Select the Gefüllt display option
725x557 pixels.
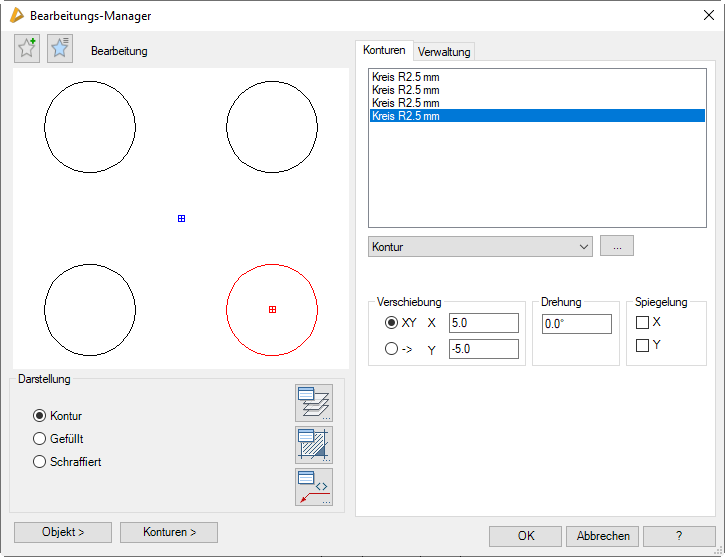pyautogui.click(x=40, y=439)
